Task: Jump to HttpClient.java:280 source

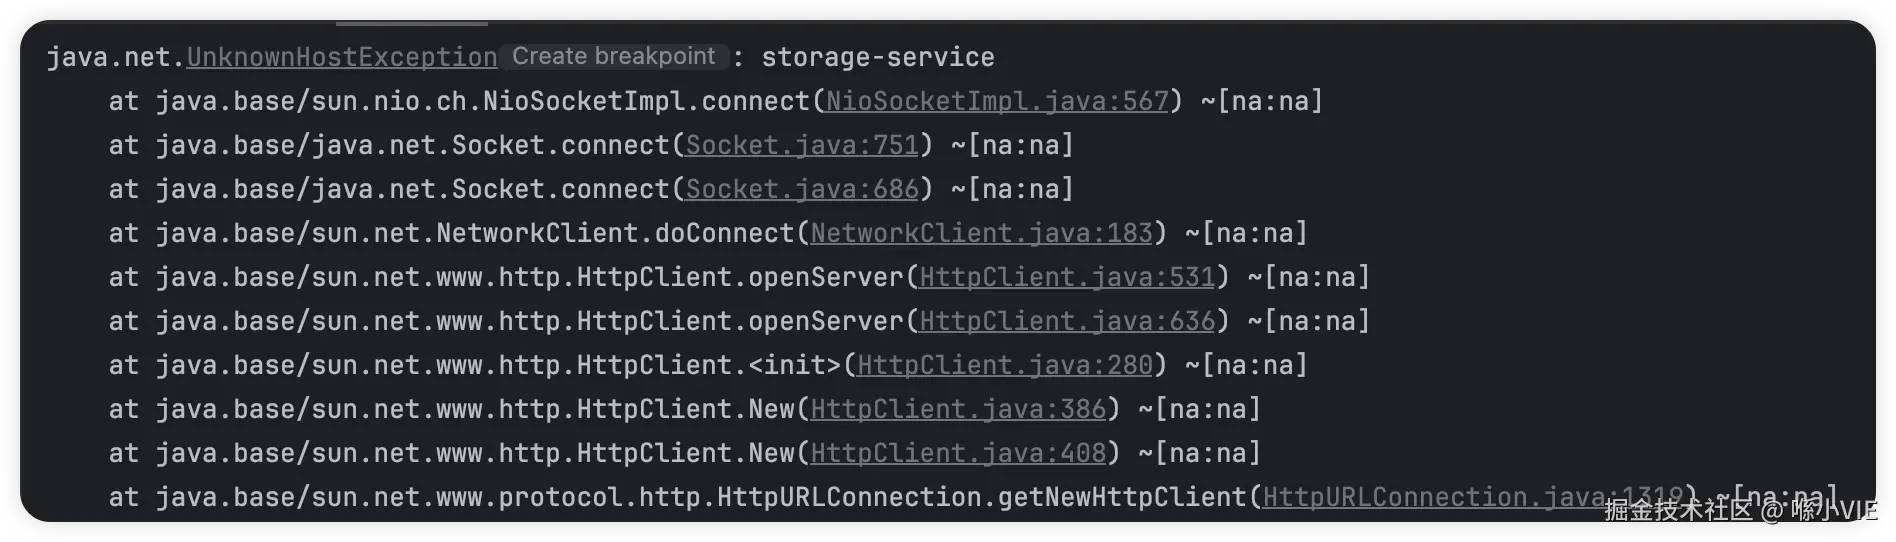Action: click(x=1005, y=365)
